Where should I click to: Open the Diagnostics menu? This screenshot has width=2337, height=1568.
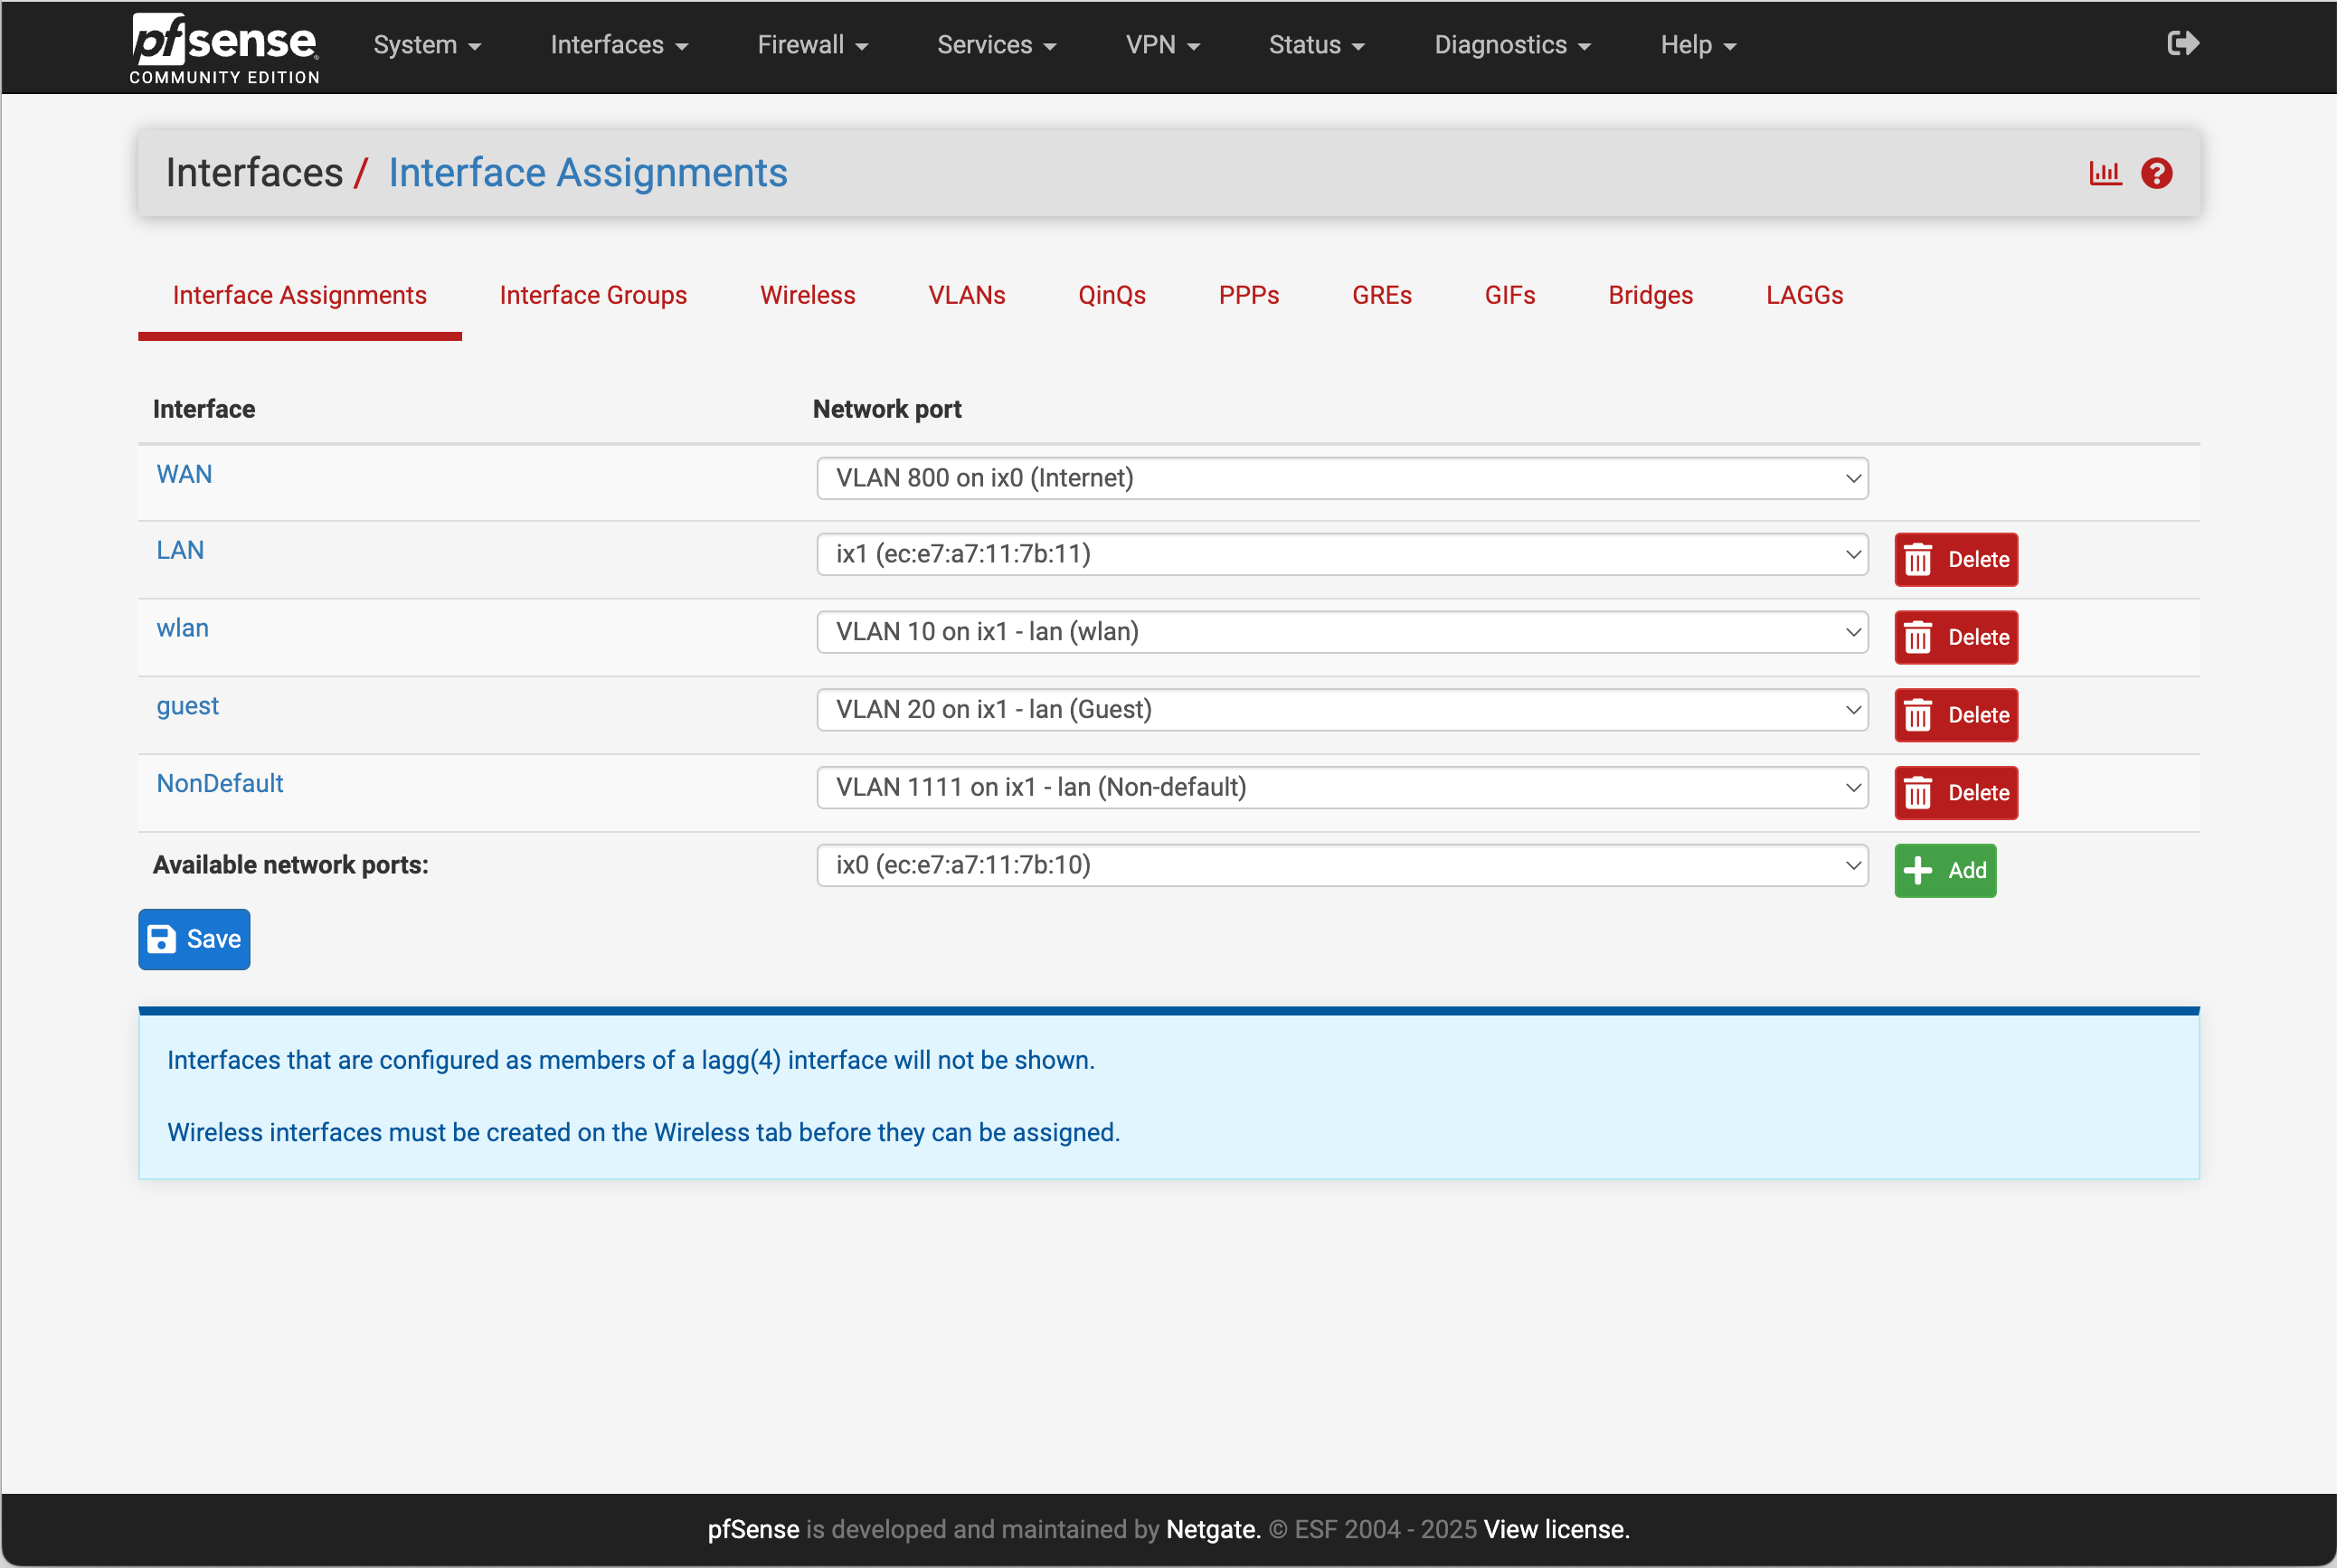(1511, 45)
